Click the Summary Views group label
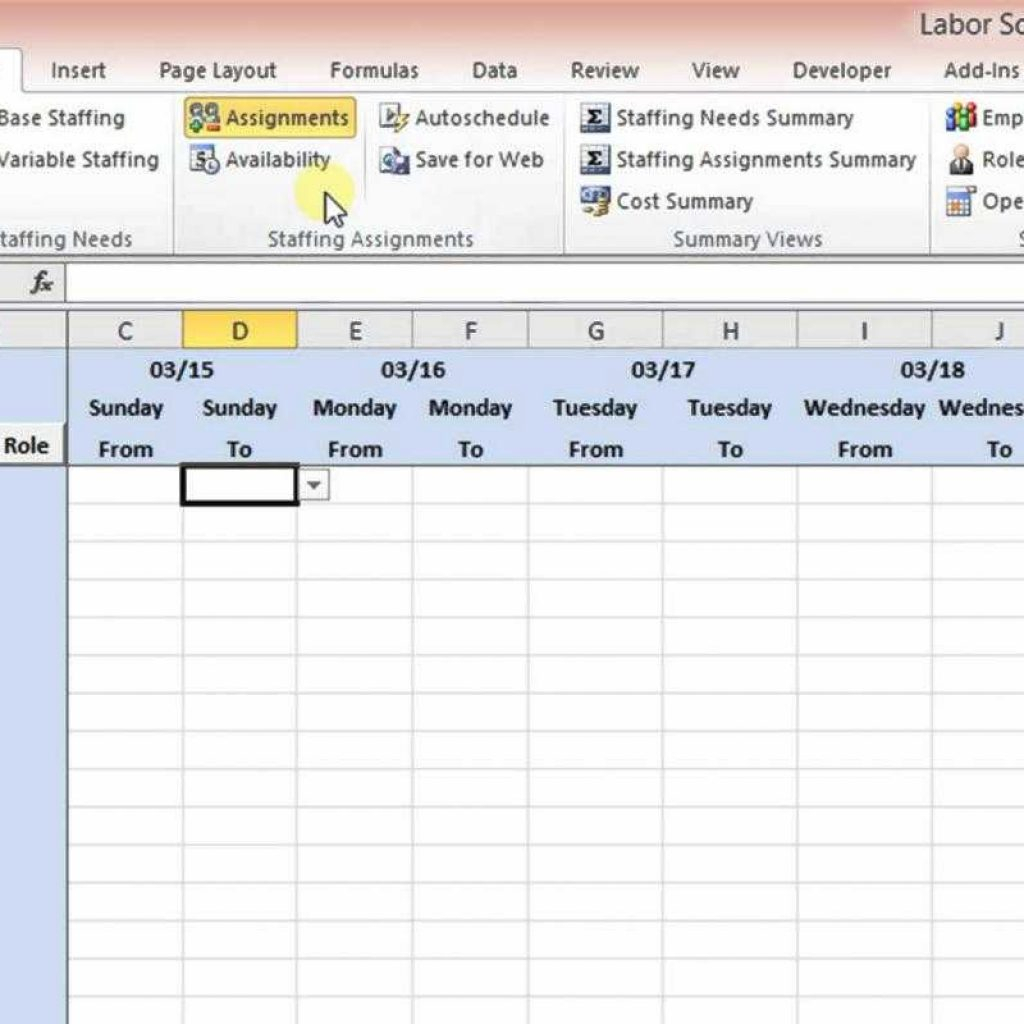The image size is (1024, 1024). 748,240
